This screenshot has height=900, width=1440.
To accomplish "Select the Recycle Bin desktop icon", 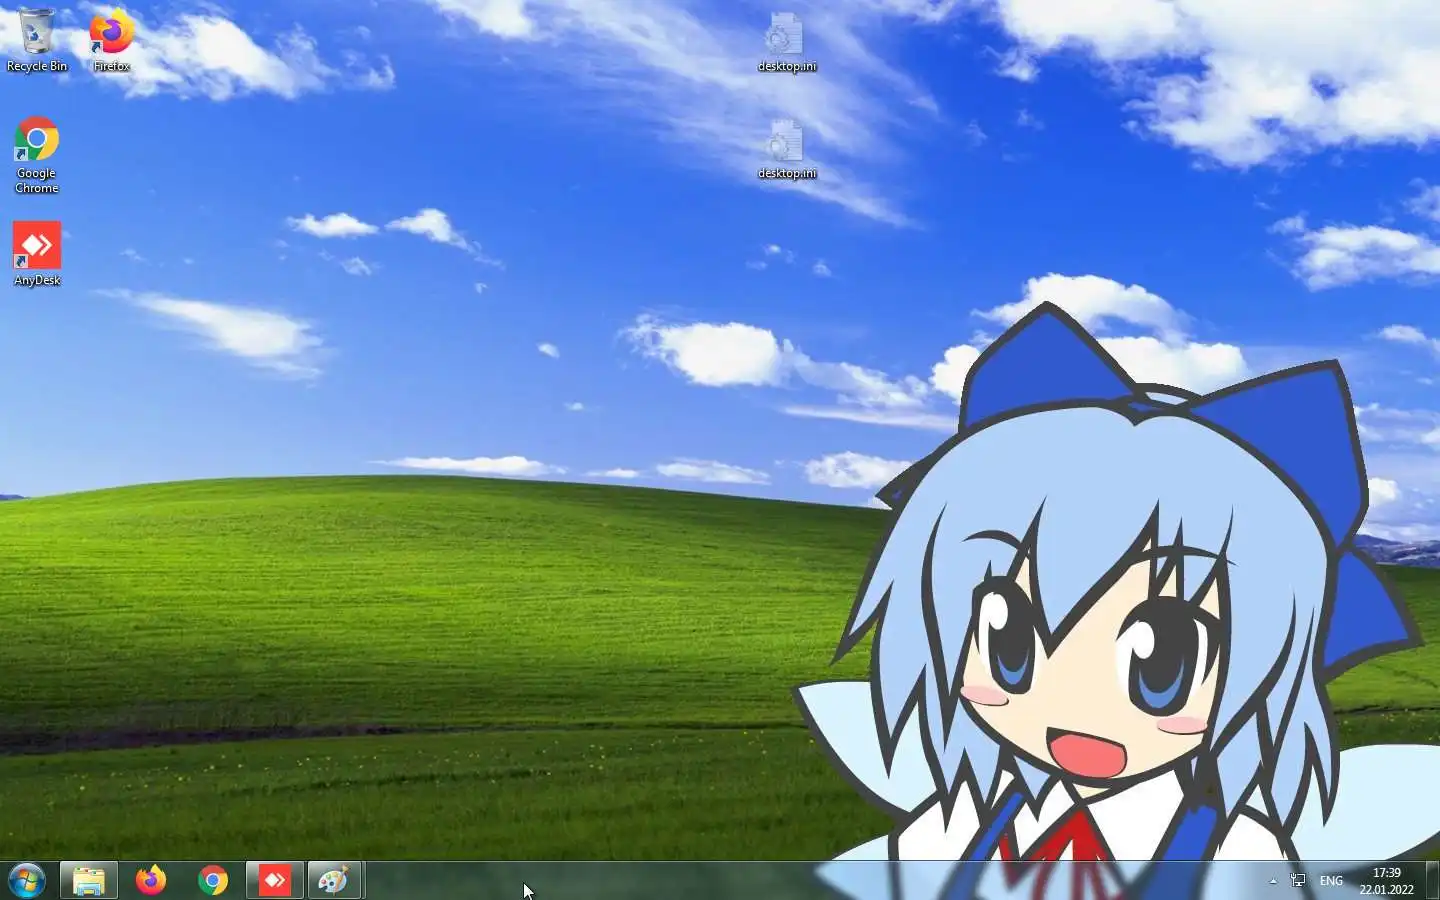I will point(37,40).
